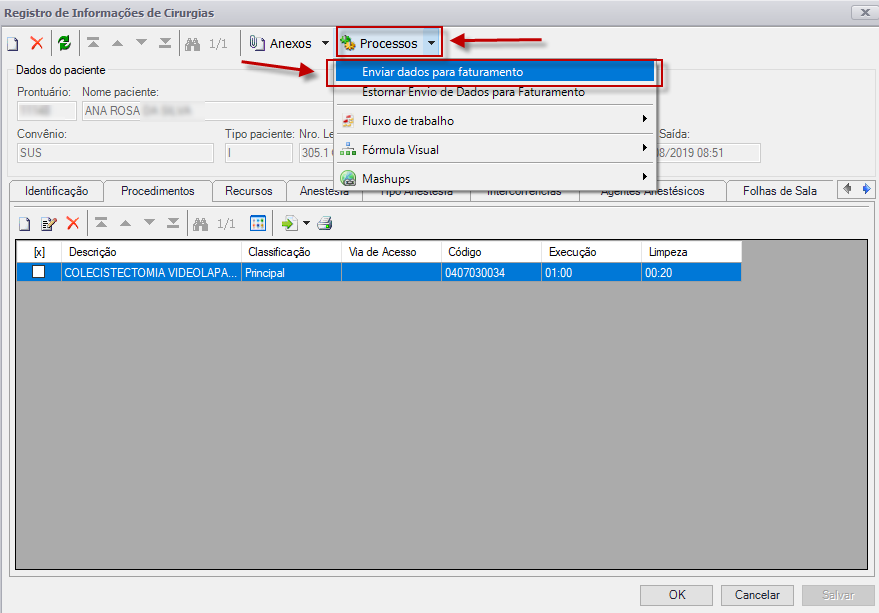The width and height of the screenshot is (879, 613).
Task: Print the procedures grid
Action: pos(325,224)
